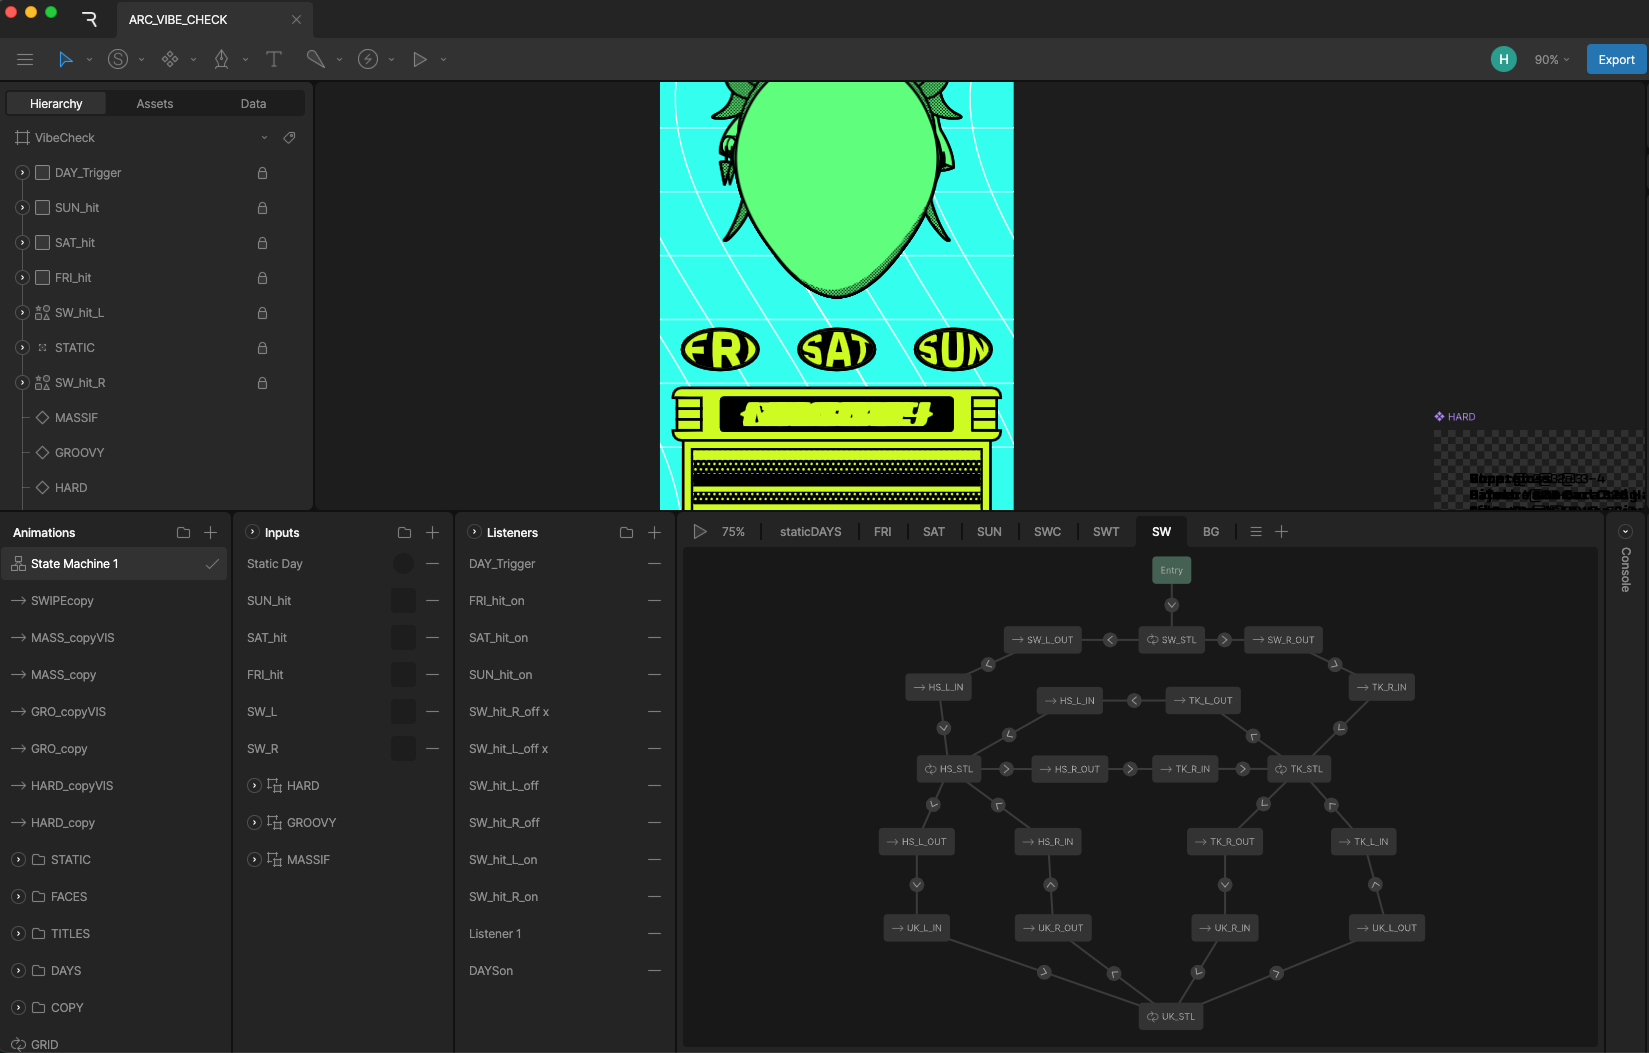Add a new input with plus

pyautogui.click(x=432, y=532)
